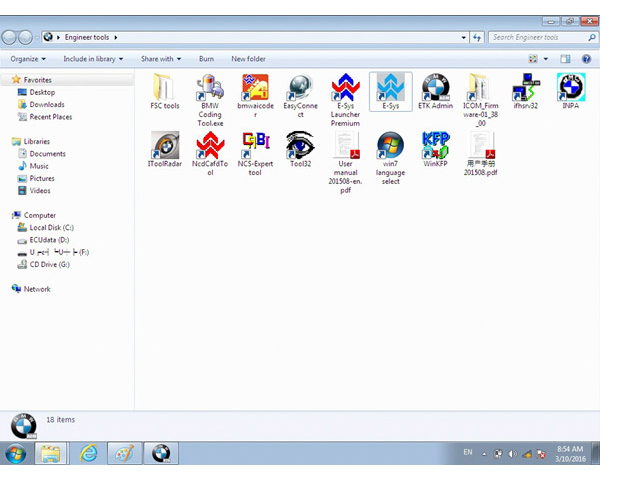Select win7 language select shortcut
Image resolution: width=623 pixels, height=484 pixels.
click(x=391, y=159)
